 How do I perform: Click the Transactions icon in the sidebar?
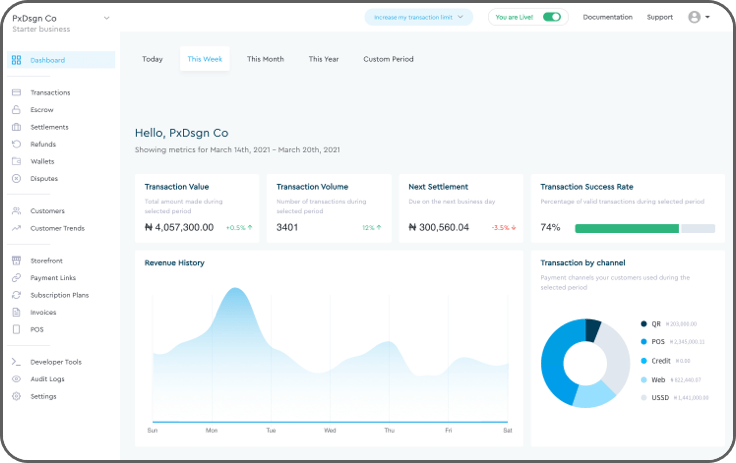16,92
